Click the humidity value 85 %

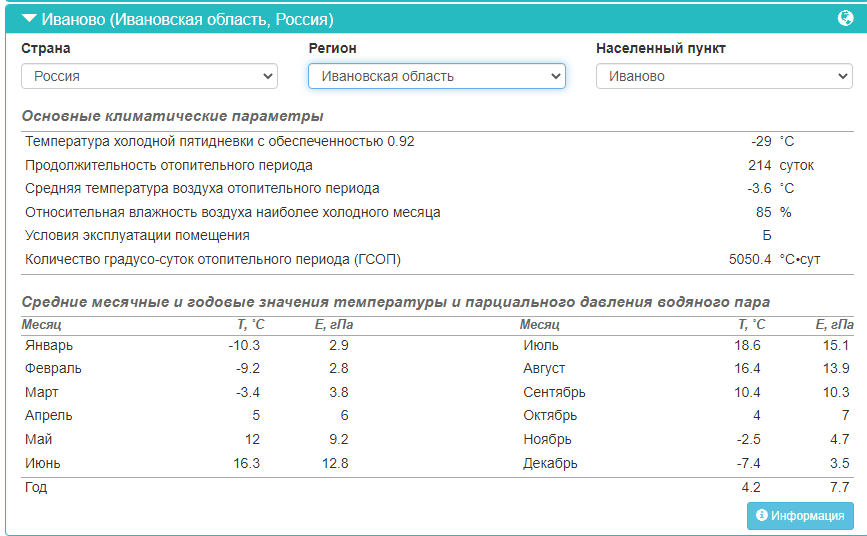[x=774, y=212]
